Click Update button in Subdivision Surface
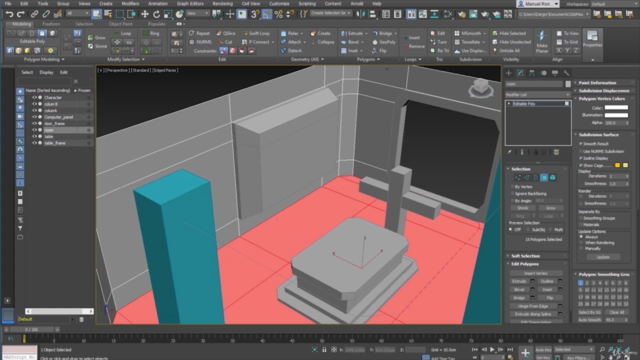Image resolution: width=640 pixels, height=360 pixels. click(x=603, y=257)
